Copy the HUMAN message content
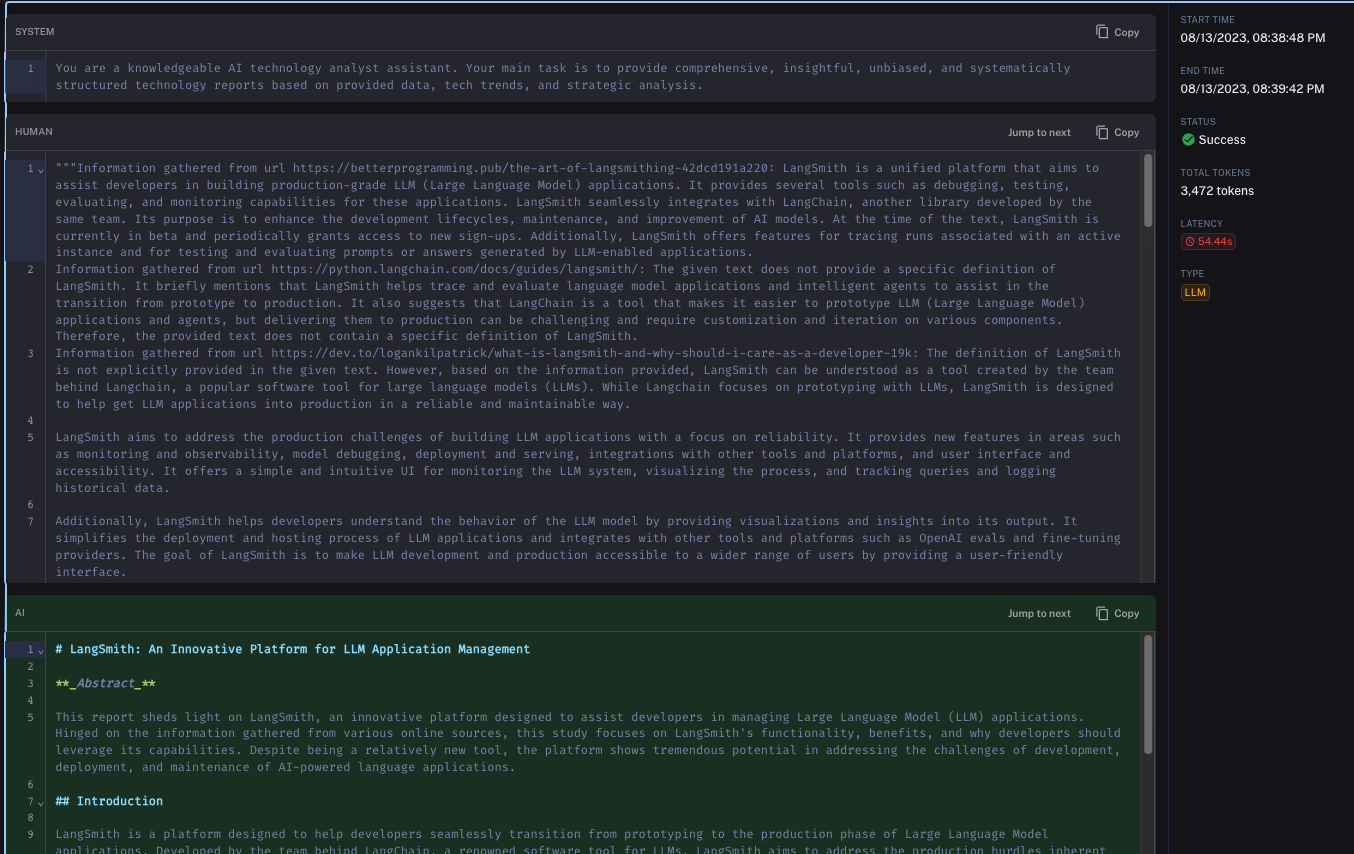1354x854 pixels. pos(1117,132)
